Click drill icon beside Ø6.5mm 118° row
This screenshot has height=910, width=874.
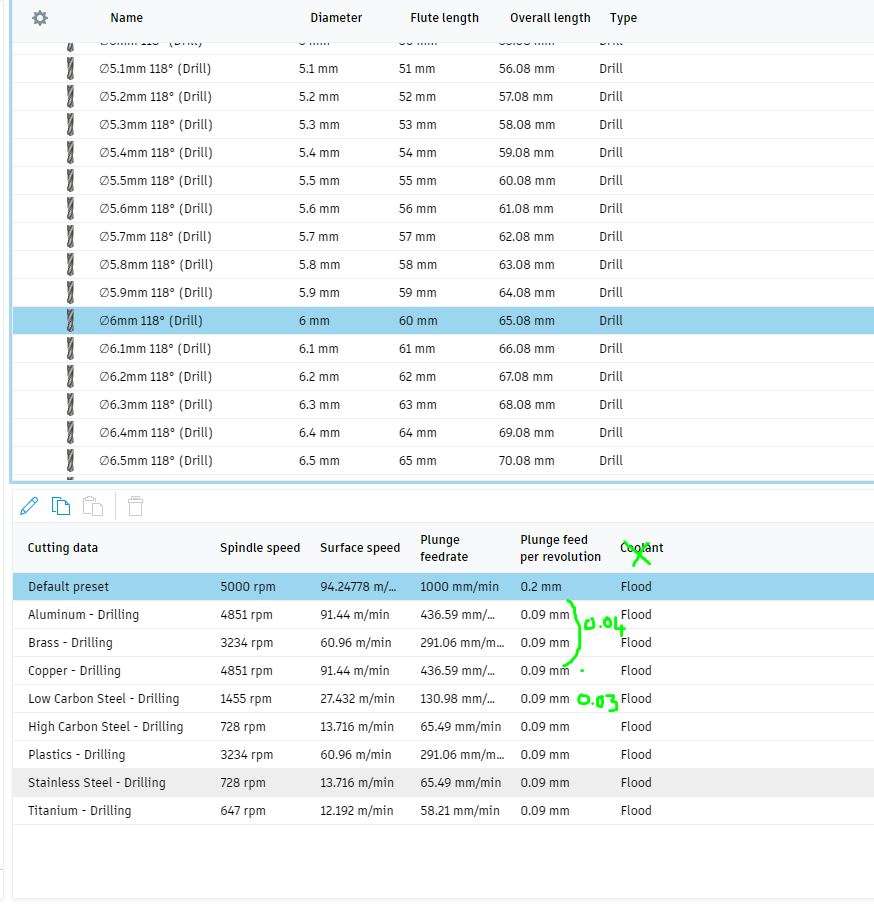(x=70, y=460)
